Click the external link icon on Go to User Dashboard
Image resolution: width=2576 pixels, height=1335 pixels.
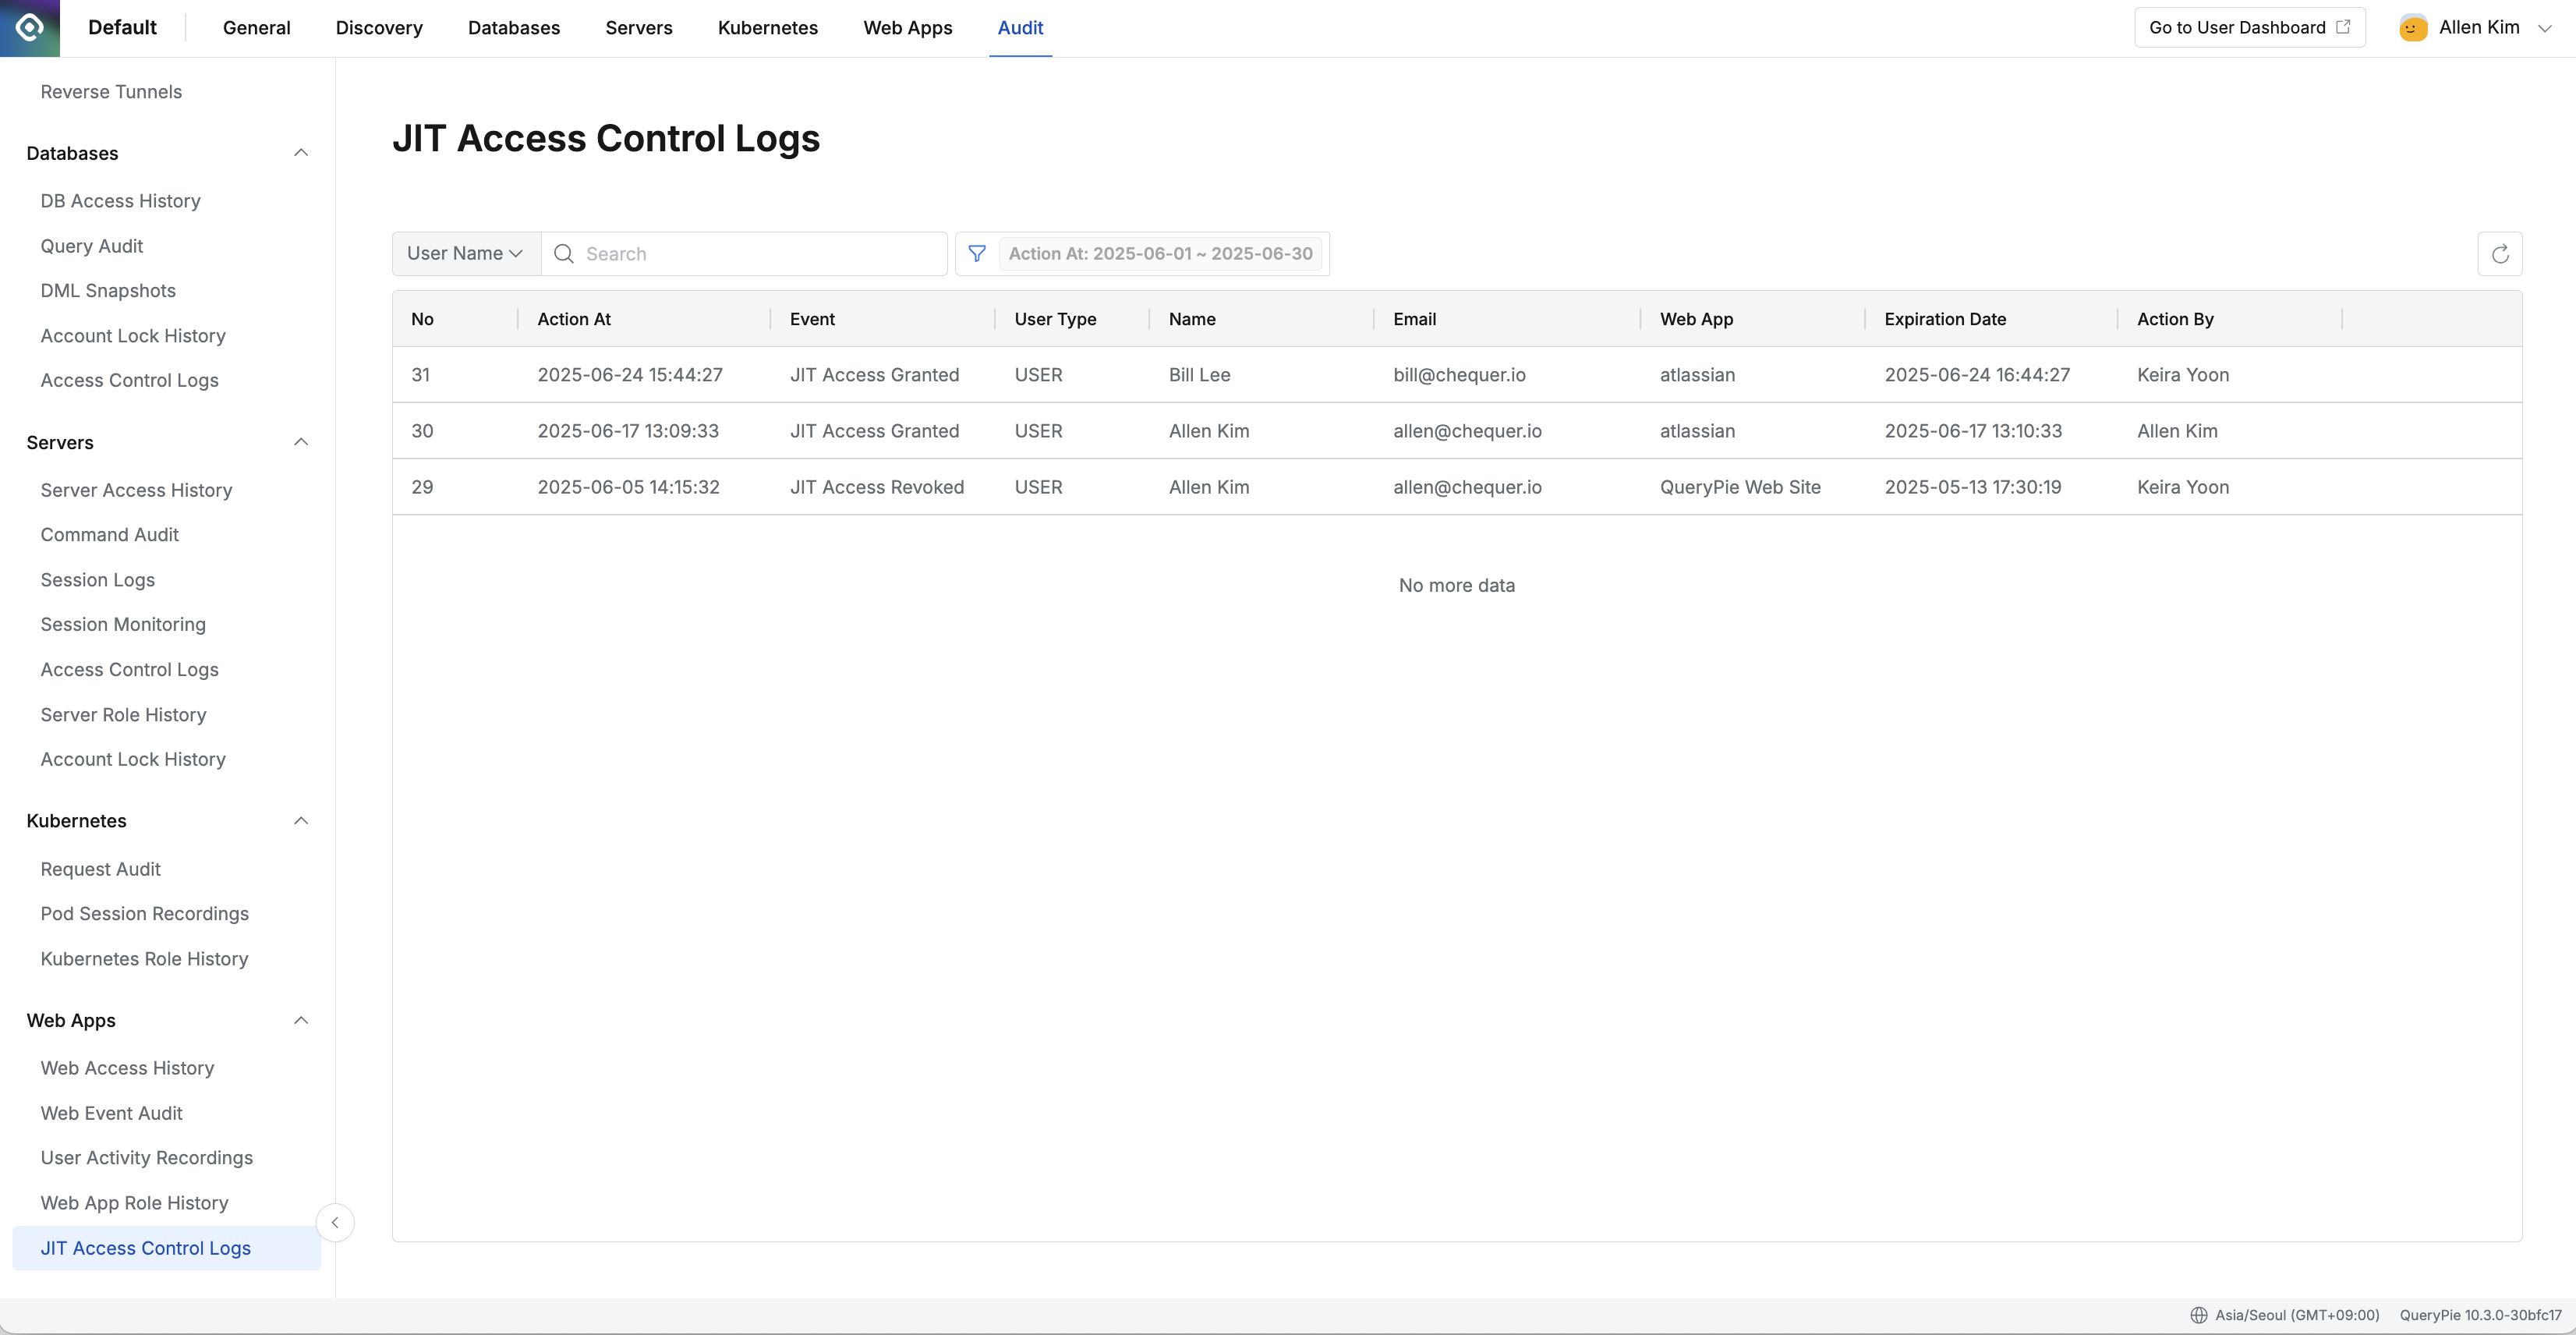point(2344,27)
